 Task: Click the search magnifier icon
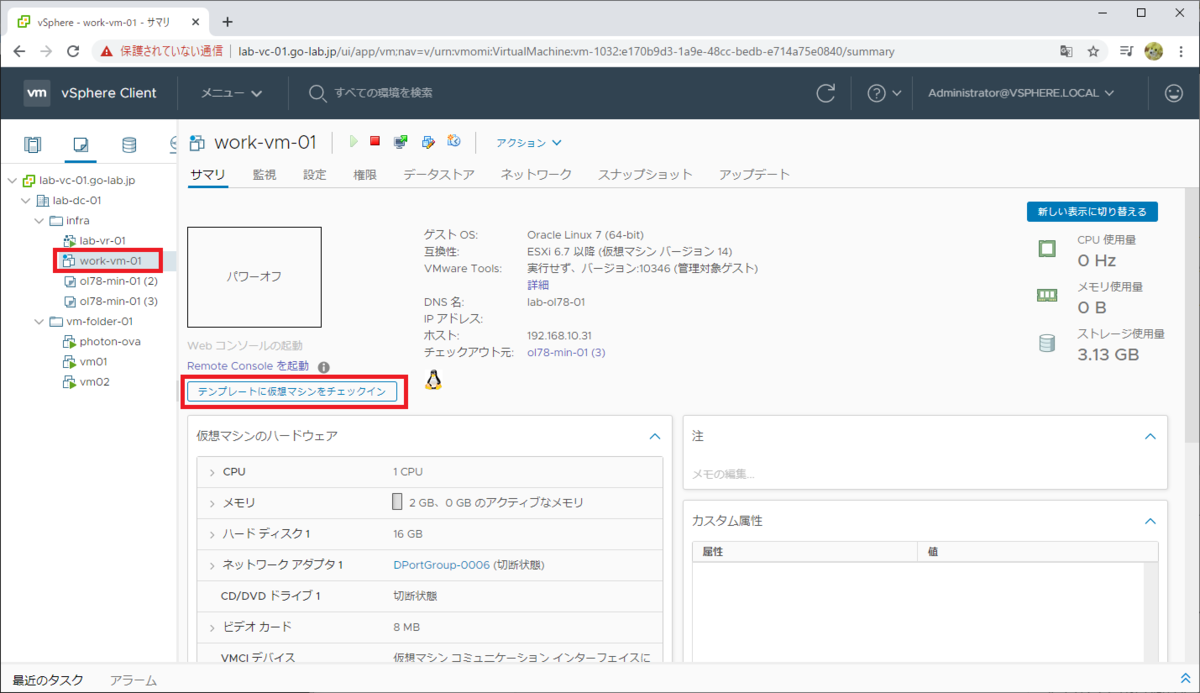[x=317, y=93]
